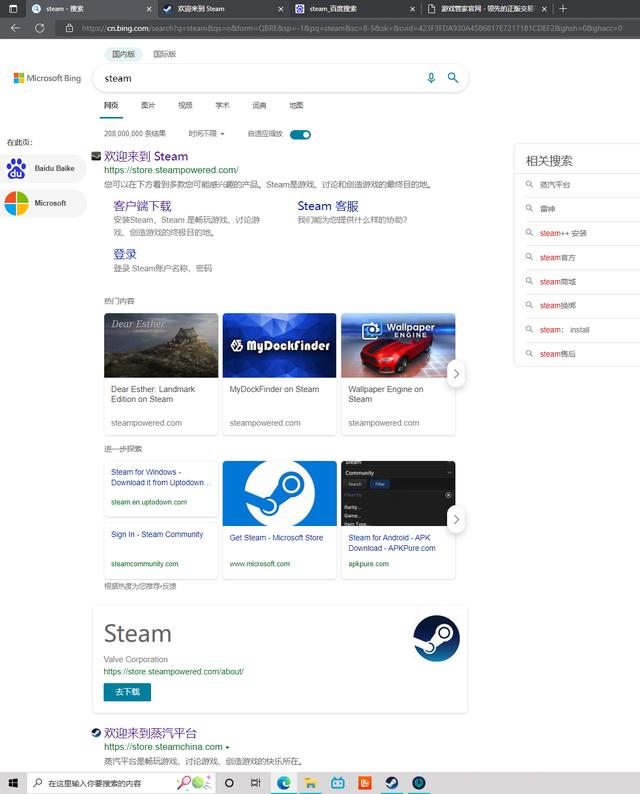Advance 进一步探索 carousel using right chevron
The image size is (640, 794).
[x=456, y=519]
